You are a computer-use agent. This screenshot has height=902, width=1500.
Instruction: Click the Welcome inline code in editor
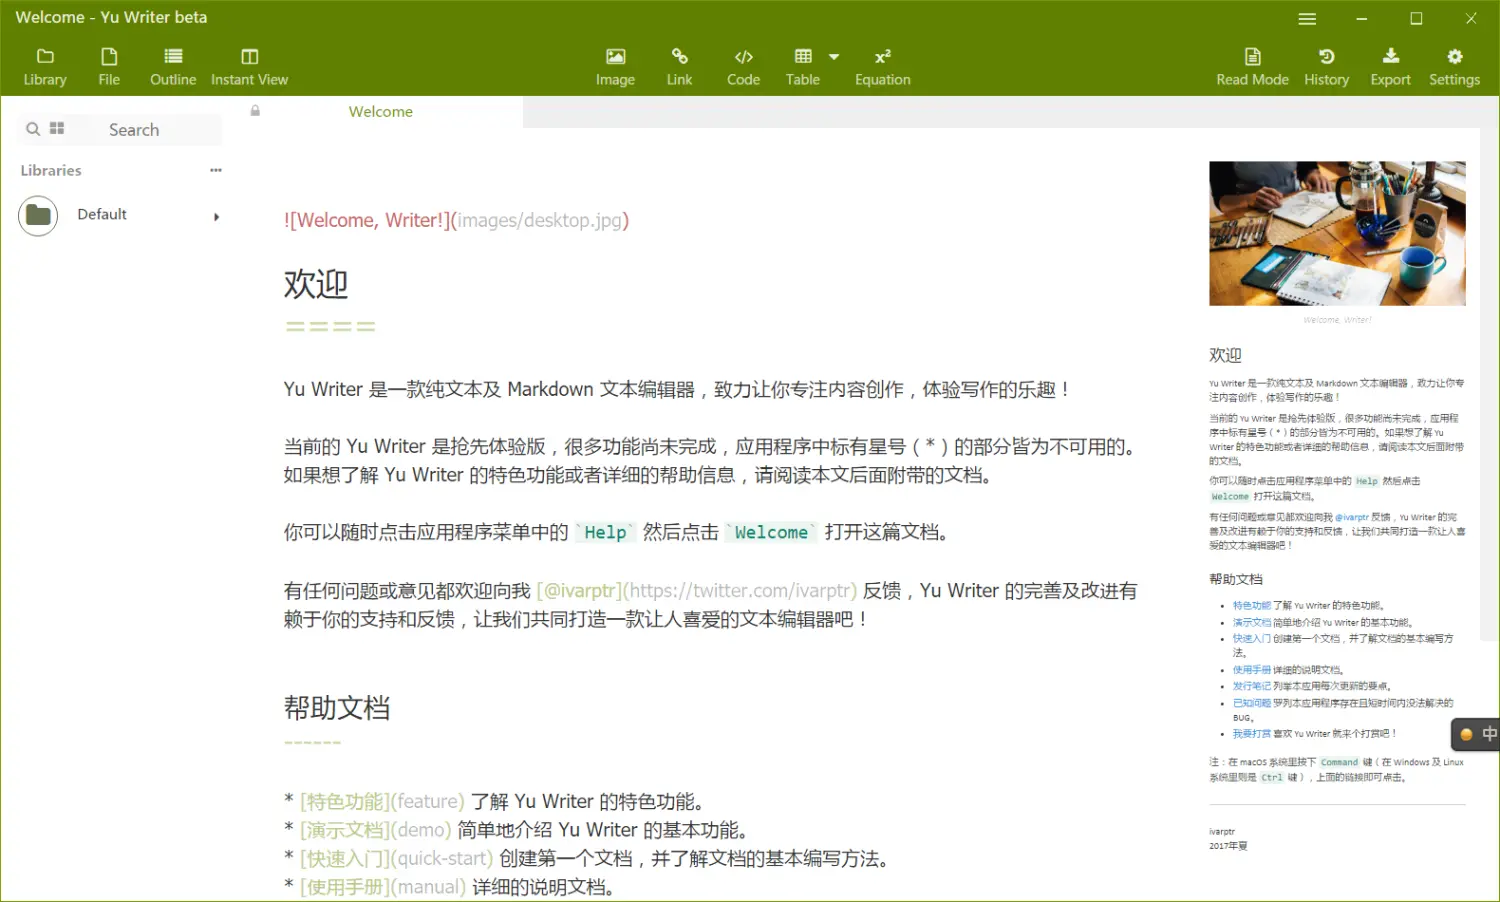click(x=771, y=533)
